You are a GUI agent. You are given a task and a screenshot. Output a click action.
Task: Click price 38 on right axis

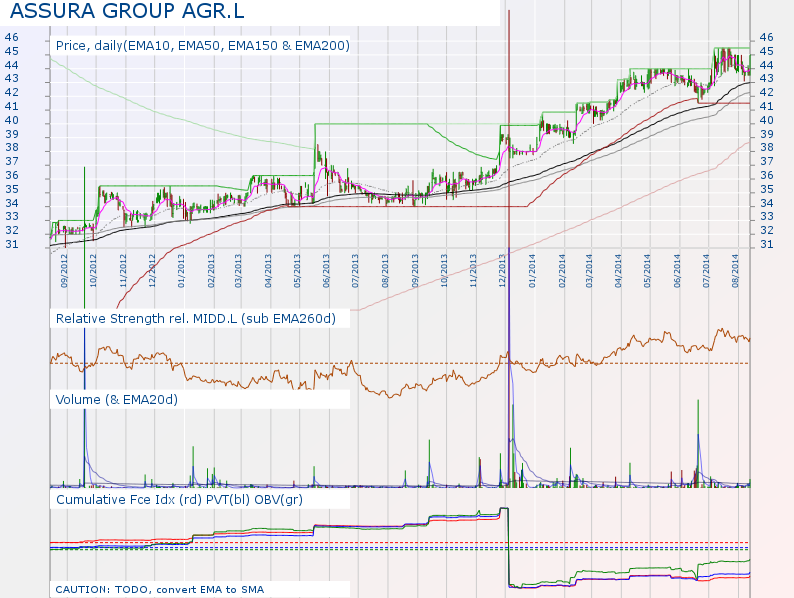767,147
